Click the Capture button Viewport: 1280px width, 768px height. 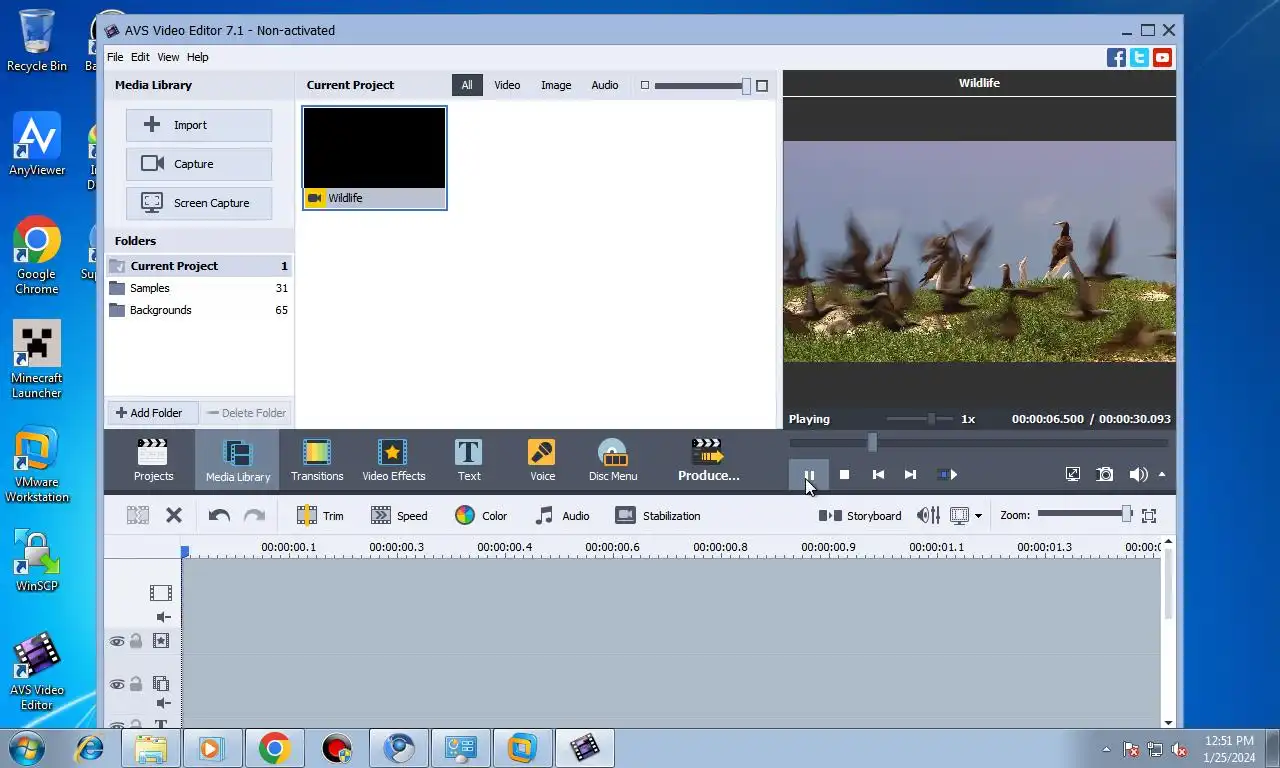[199, 164]
